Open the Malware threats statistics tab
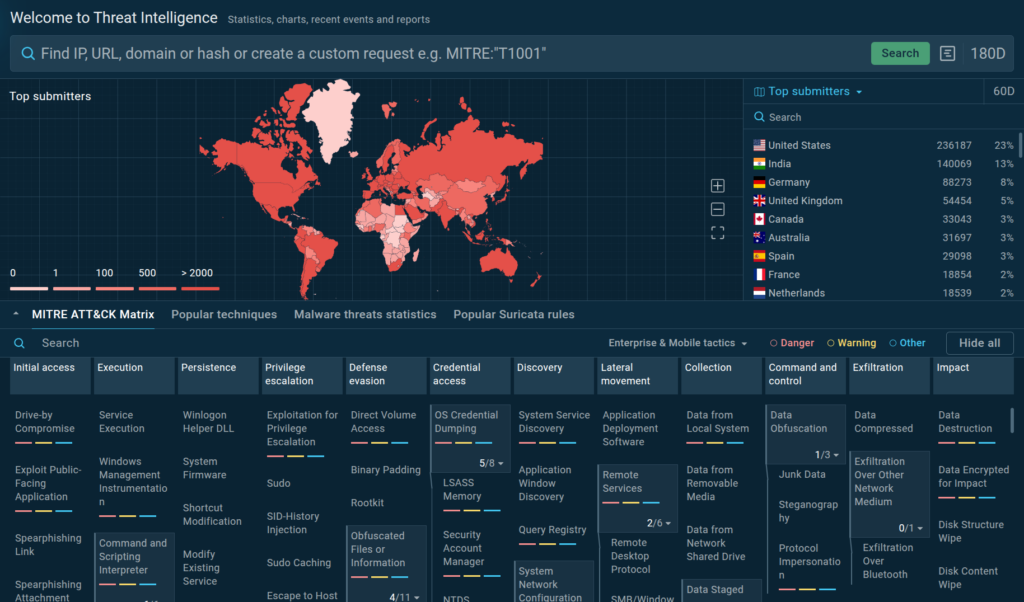The image size is (1024, 602). 365,314
